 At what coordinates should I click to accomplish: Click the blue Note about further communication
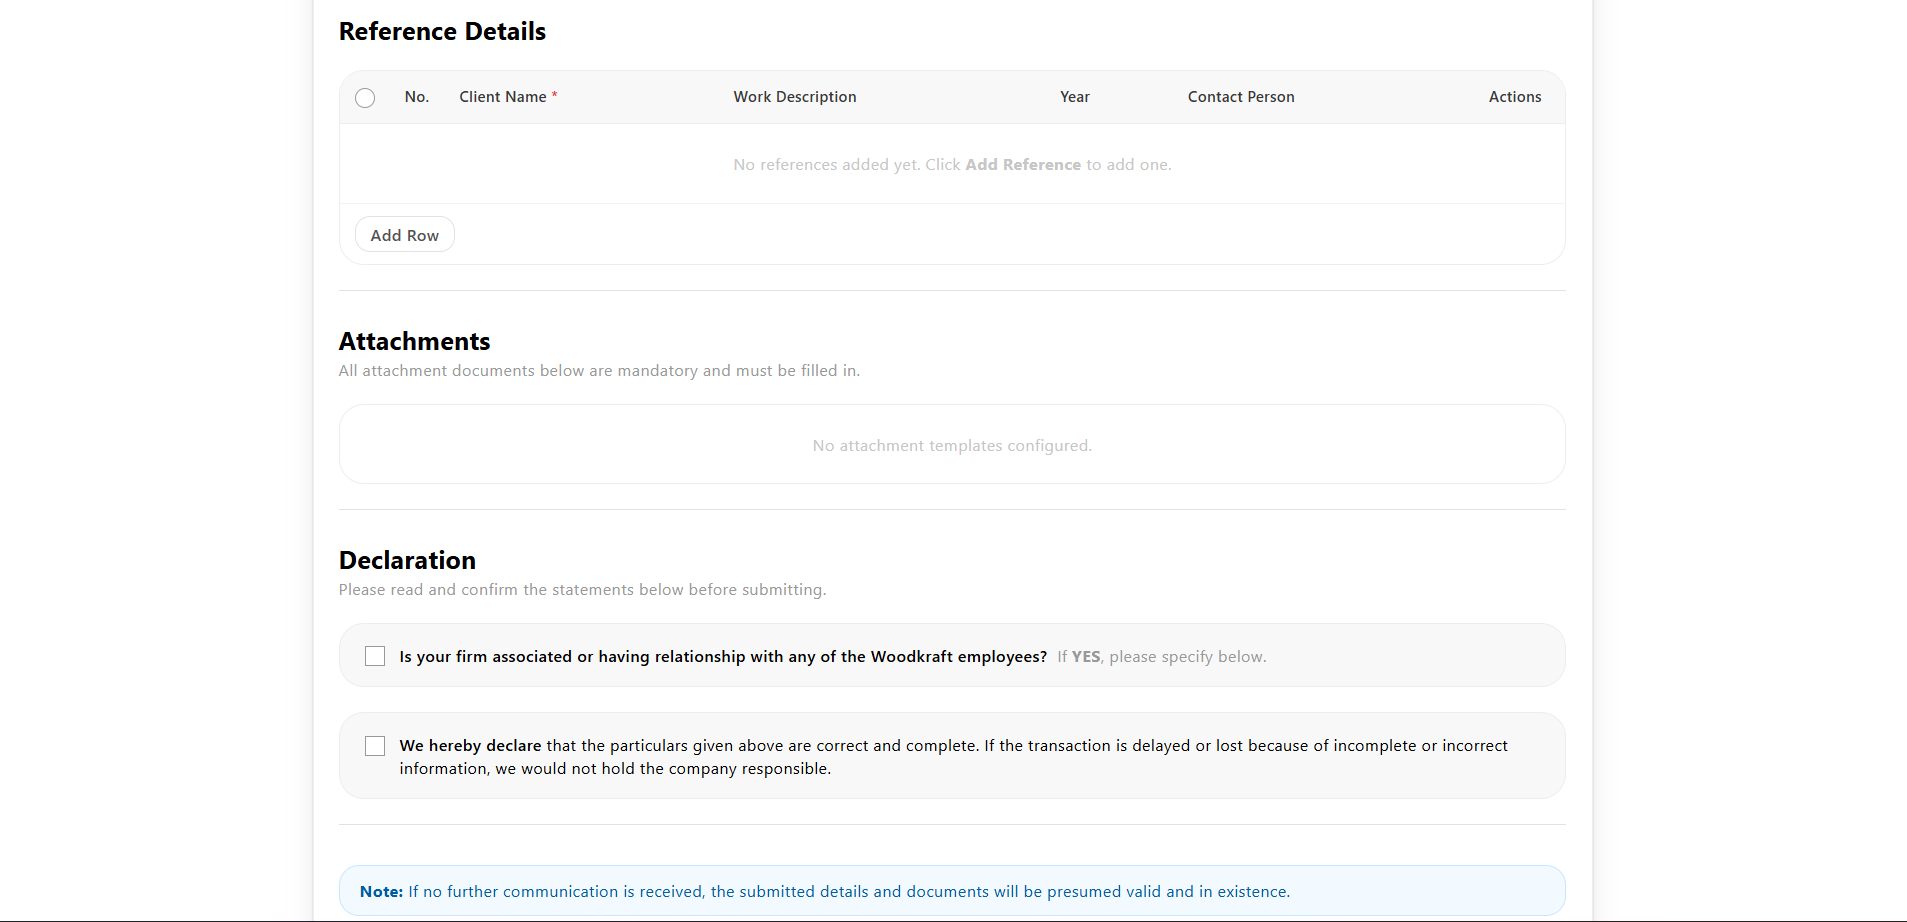952,891
